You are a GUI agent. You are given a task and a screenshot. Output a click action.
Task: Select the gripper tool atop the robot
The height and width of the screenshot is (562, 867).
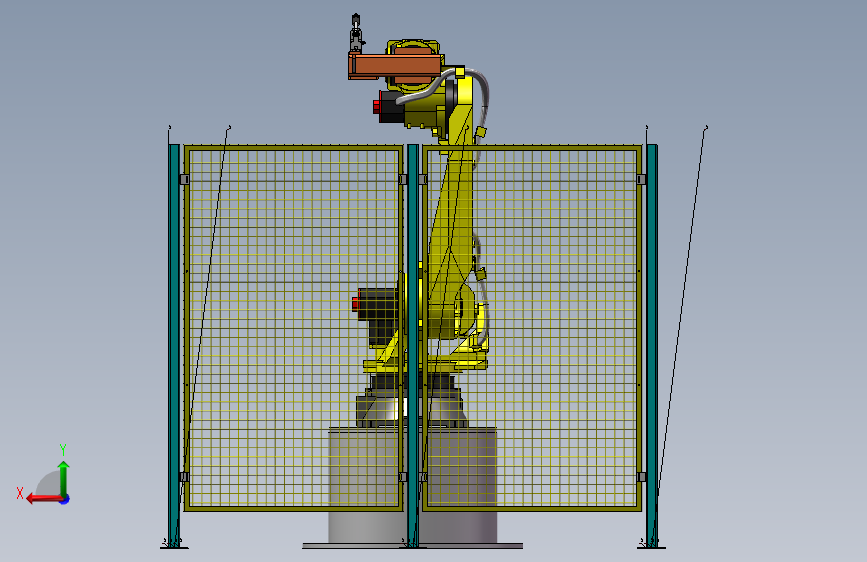click(356, 33)
